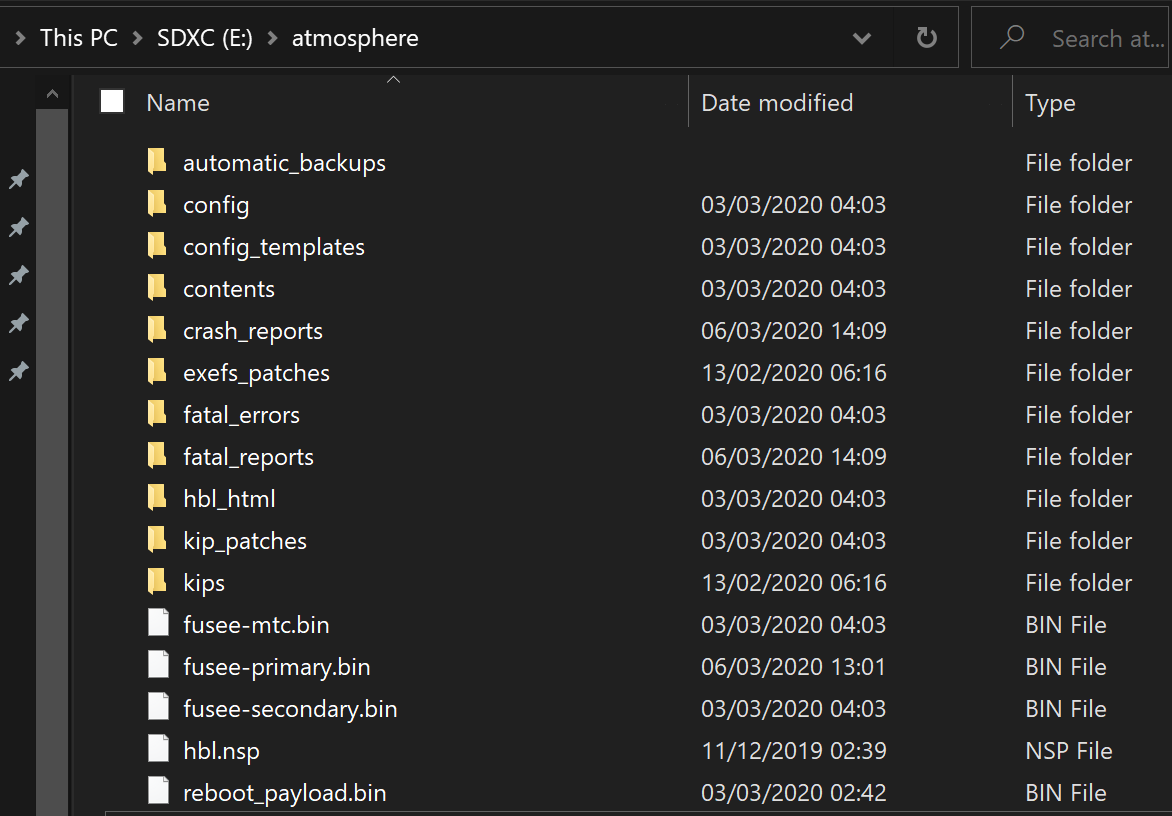Sort files by Type column

pos(1050,102)
